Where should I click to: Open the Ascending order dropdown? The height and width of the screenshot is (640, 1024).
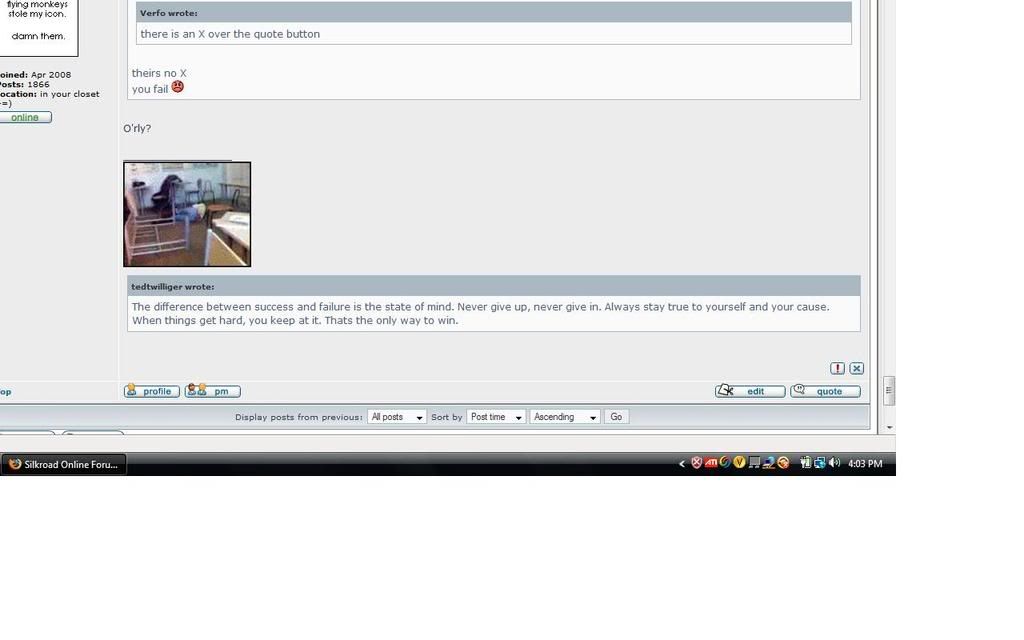[x=565, y=417]
